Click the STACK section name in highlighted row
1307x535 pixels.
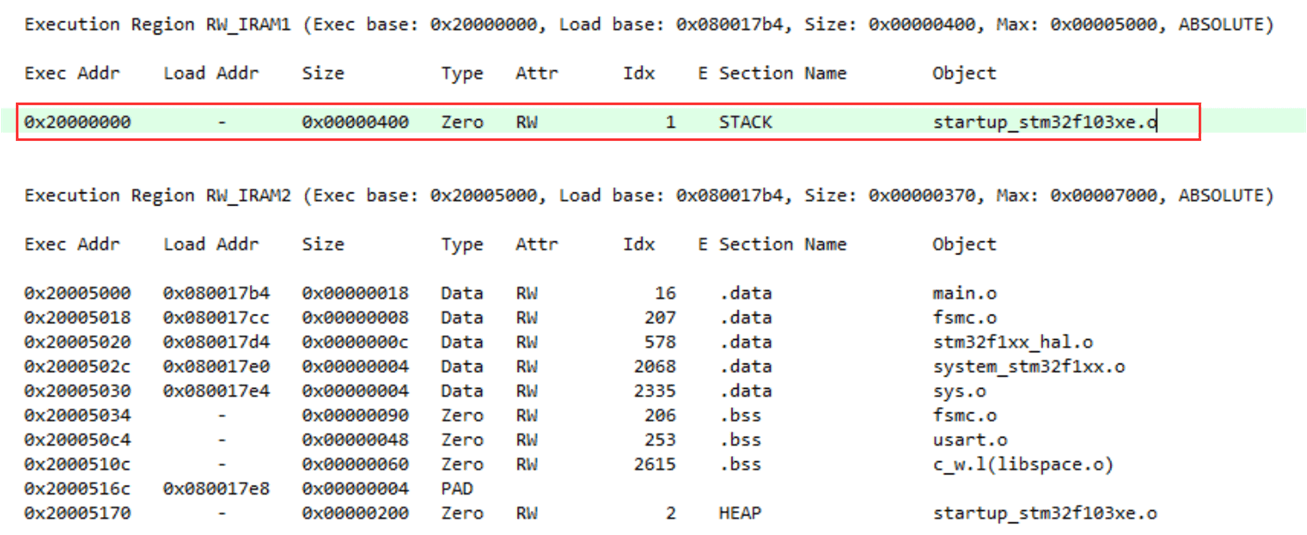tap(745, 123)
